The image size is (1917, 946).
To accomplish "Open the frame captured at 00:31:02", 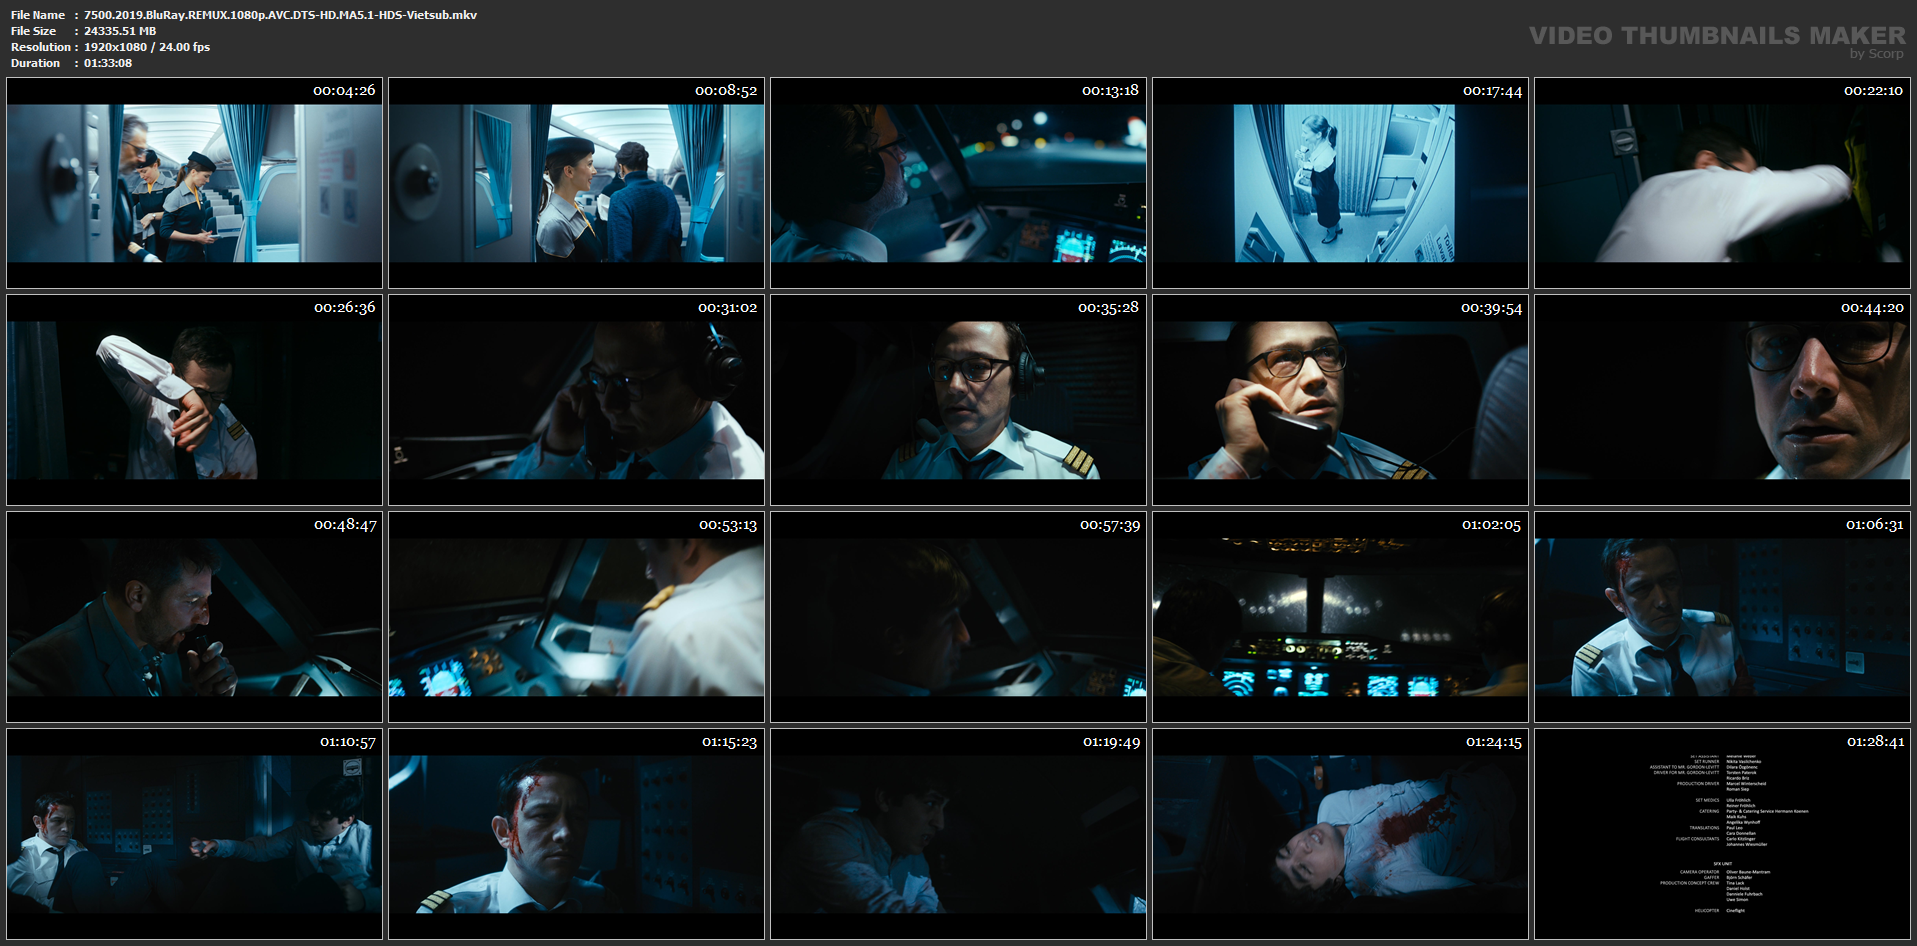I will [576, 400].
